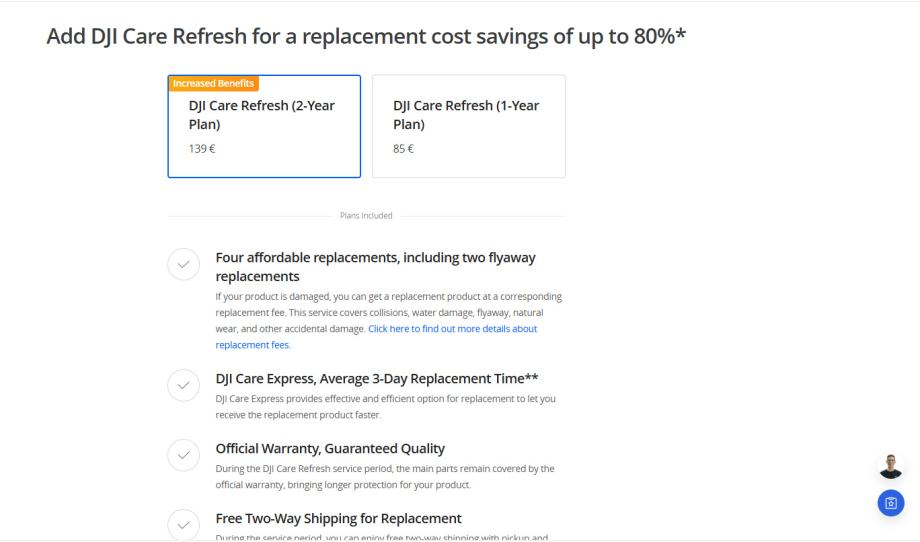Click the DJI Care Express description paragraph
920x542 pixels.
click(385, 406)
